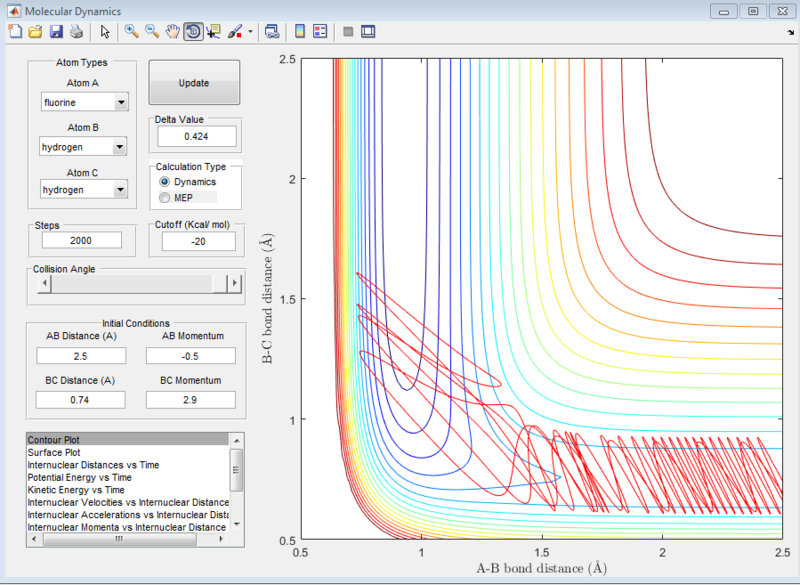Select the Zoom In magnifier tool
800x585 pixels.
coord(131,31)
